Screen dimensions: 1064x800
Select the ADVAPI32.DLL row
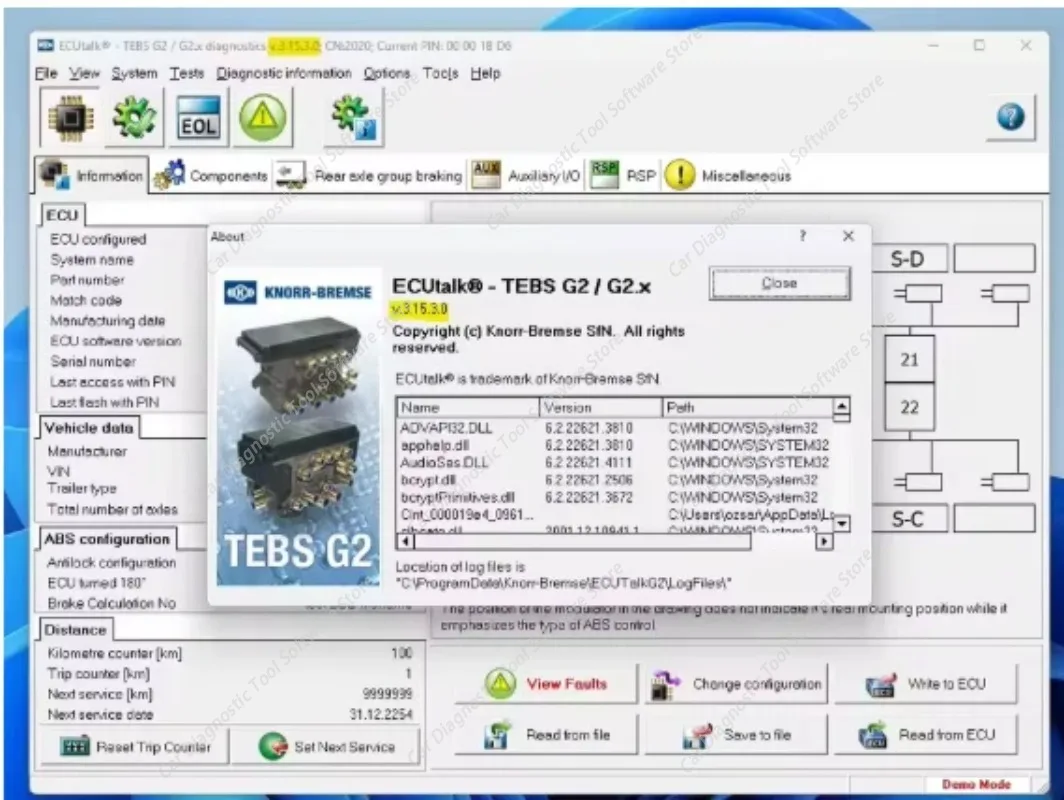(615, 428)
